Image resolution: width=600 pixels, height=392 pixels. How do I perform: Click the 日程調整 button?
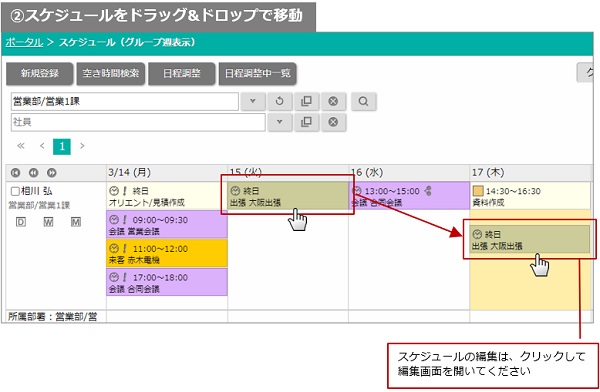181,74
